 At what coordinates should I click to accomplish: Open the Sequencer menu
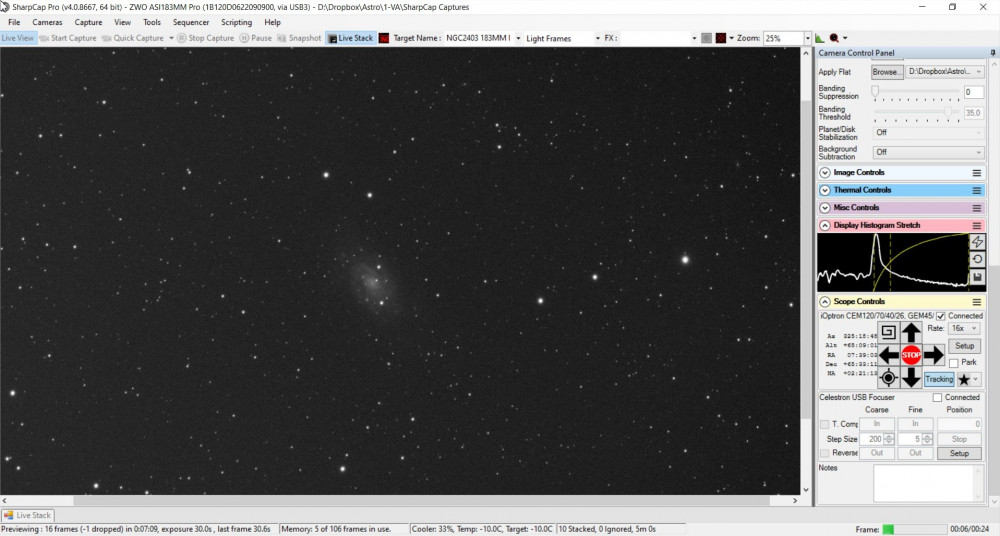(191, 22)
